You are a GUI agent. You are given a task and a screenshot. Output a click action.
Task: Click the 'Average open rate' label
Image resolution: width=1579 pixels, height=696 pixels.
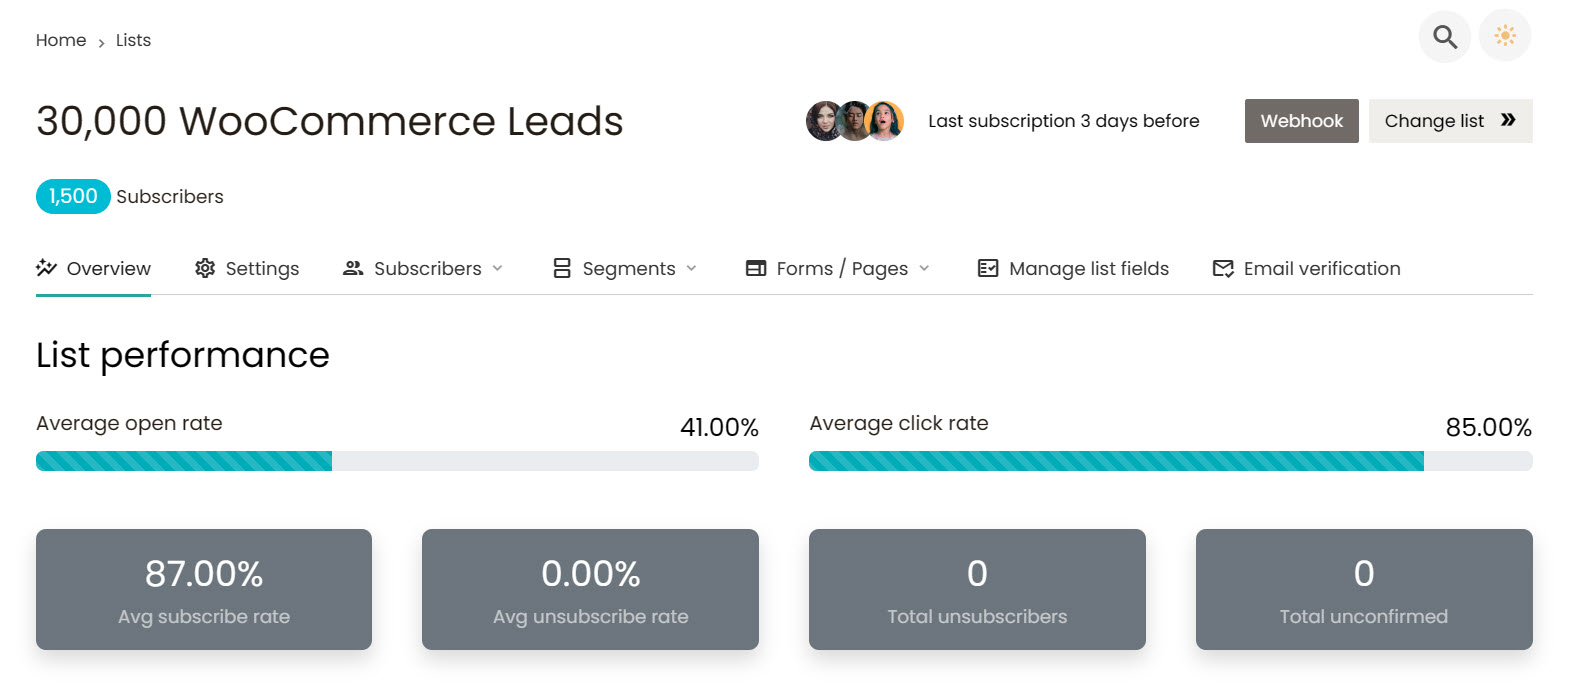click(129, 423)
